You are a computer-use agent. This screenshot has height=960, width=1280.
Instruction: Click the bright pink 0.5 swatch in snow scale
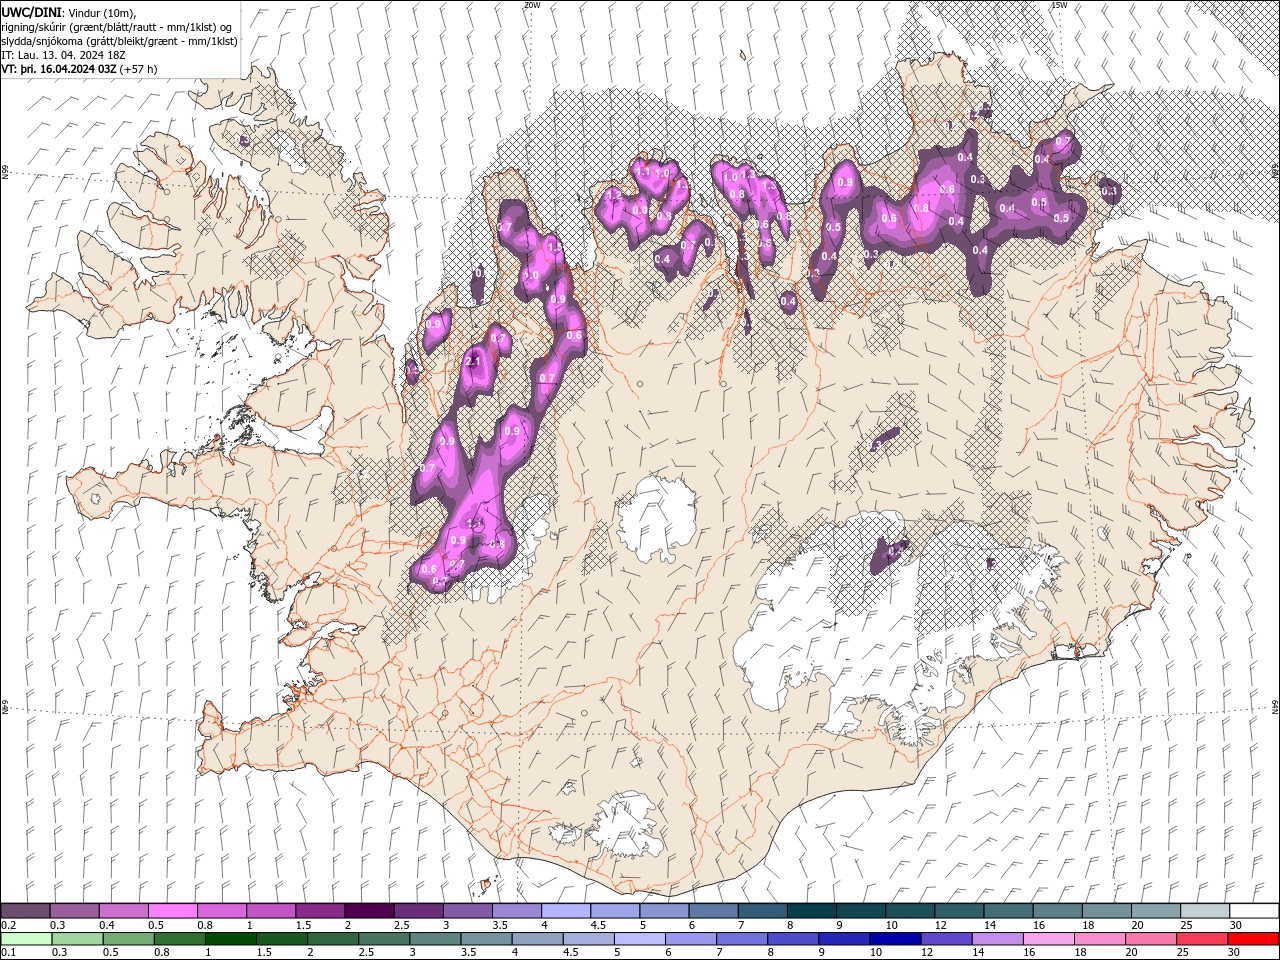click(x=172, y=911)
